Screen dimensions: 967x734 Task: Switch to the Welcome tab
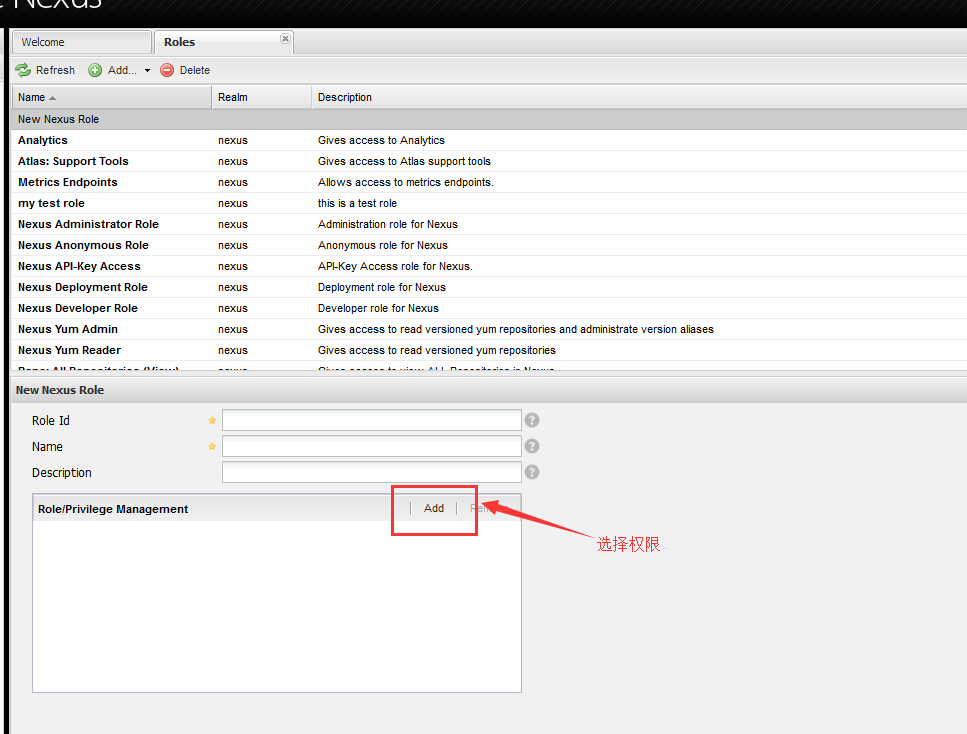coord(81,42)
